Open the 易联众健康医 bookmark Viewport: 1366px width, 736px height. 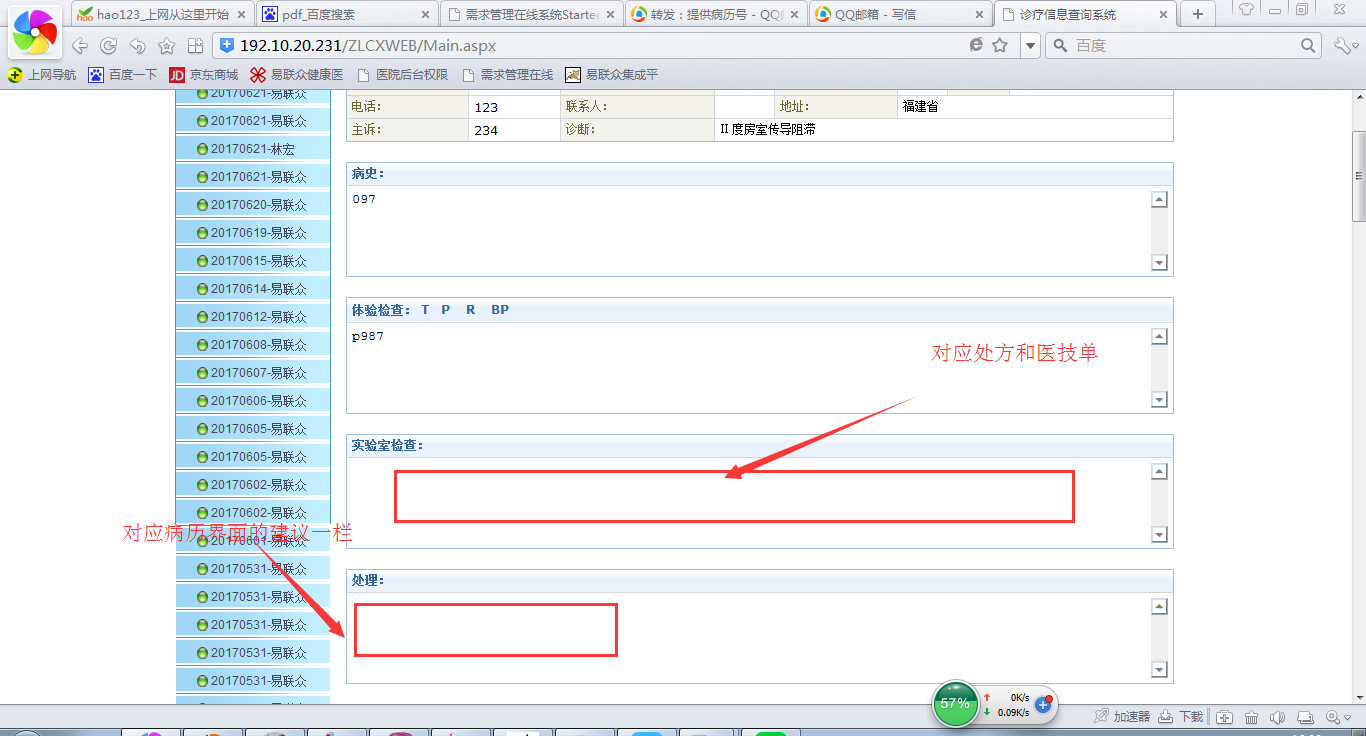(296, 75)
